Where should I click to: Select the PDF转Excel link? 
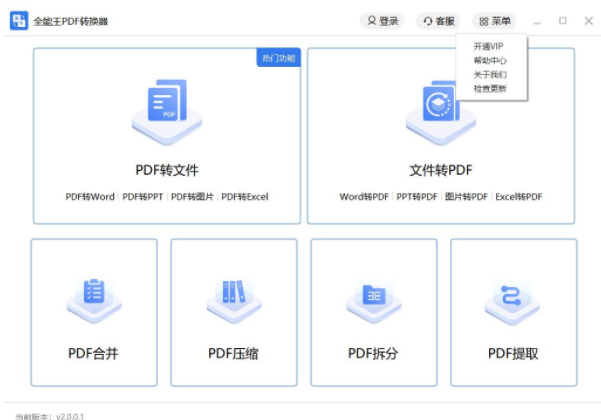tap(245, 197)
